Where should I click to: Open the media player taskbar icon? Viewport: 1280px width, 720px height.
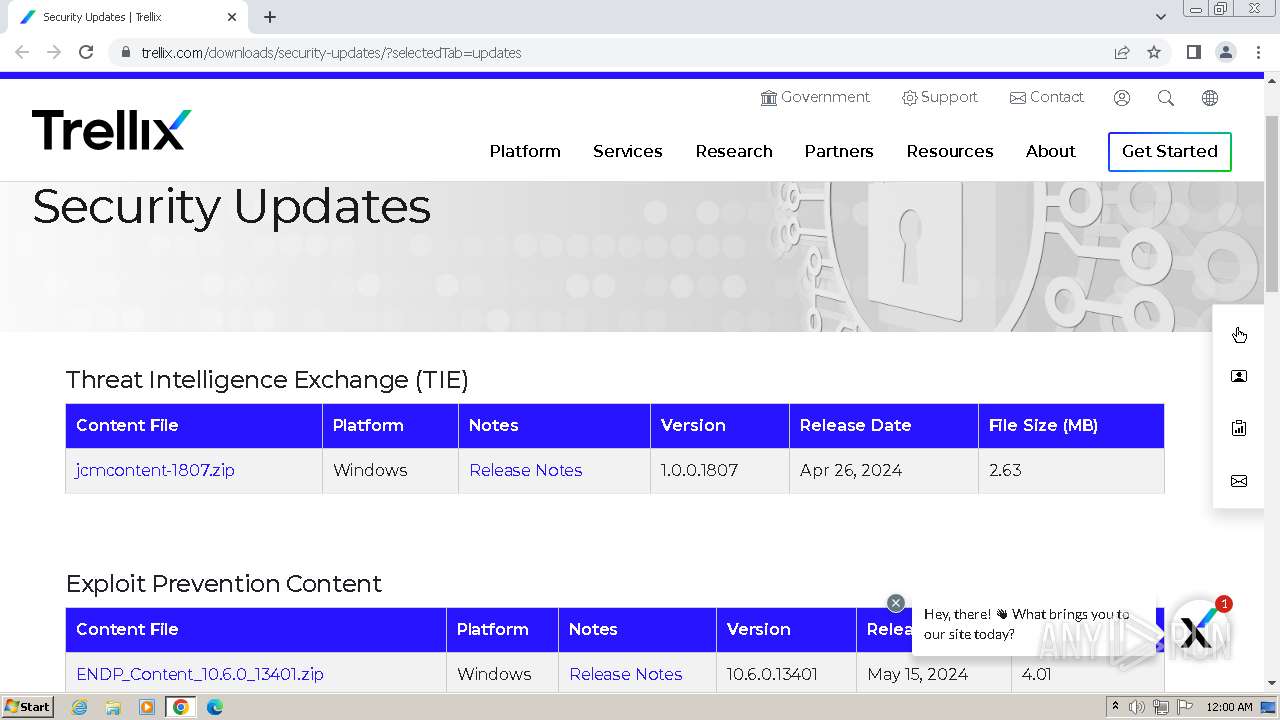point(147,707)
